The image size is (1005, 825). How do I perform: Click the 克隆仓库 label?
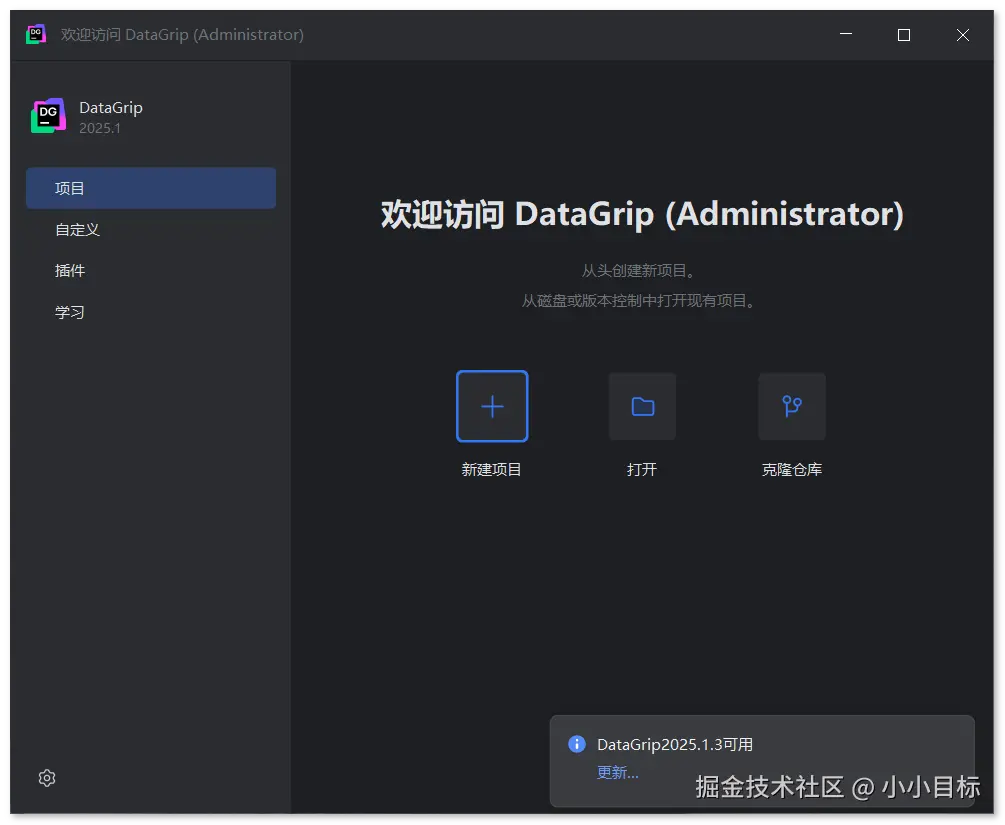tap(792, 469)
